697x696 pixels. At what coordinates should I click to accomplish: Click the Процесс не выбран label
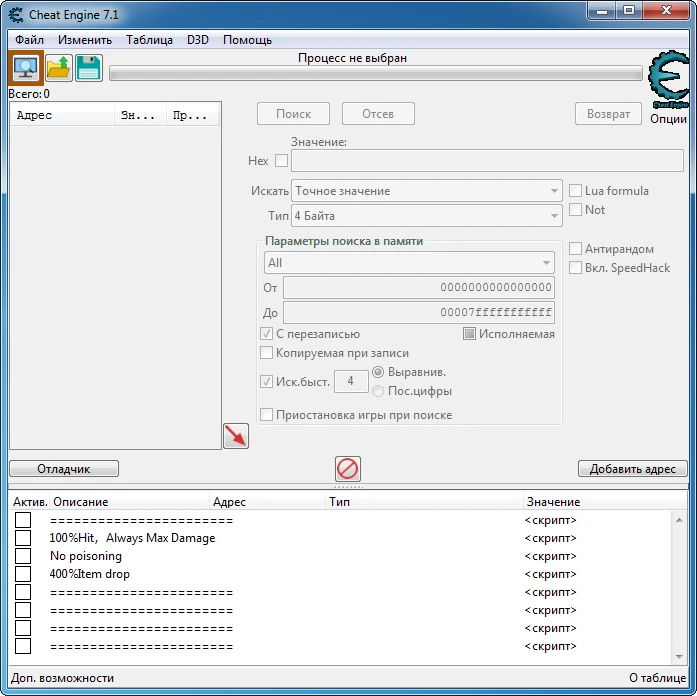tap(352, 58)
